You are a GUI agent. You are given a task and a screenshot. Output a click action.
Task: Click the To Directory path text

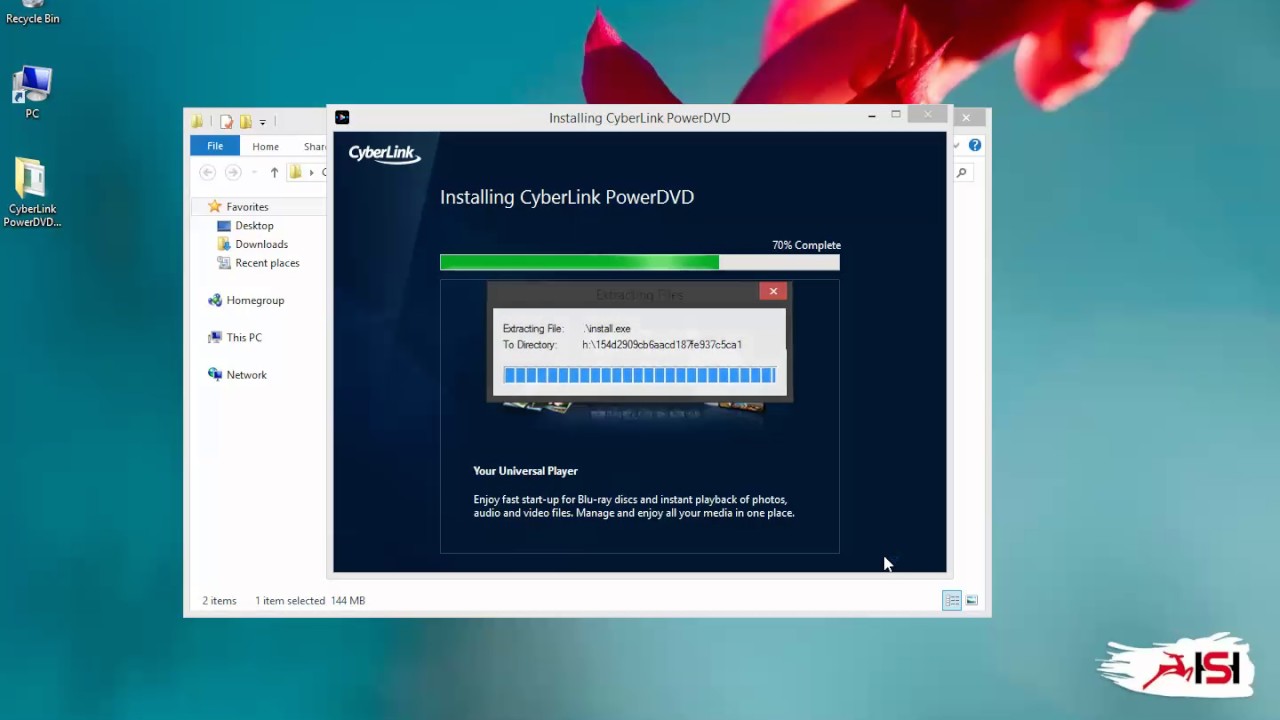tap(662, 345)
